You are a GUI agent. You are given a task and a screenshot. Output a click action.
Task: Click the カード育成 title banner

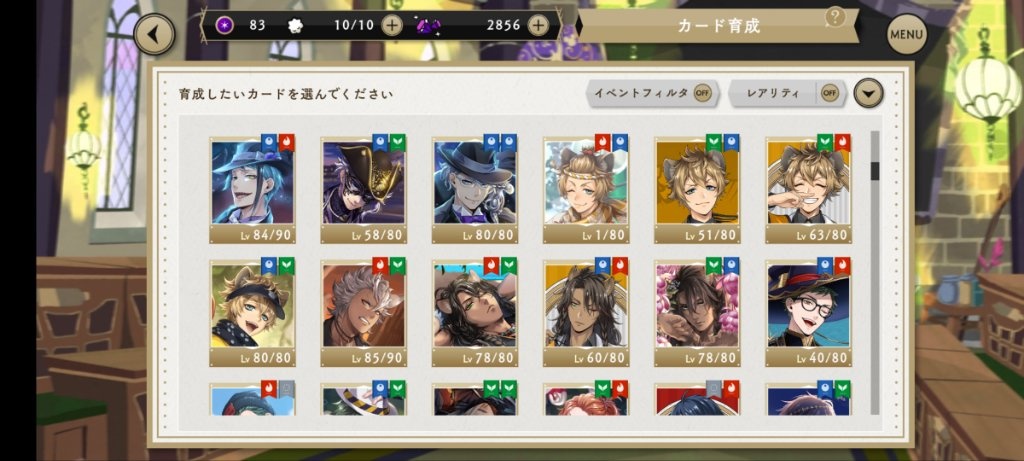[x=717, y=26]
